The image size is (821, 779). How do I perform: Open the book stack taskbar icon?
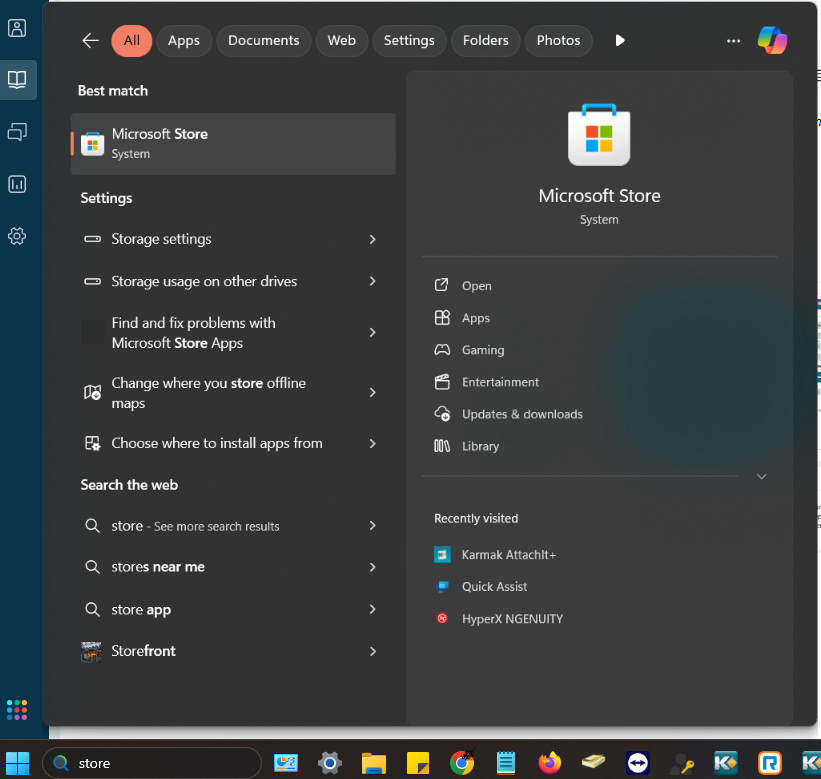coord(594,762)
